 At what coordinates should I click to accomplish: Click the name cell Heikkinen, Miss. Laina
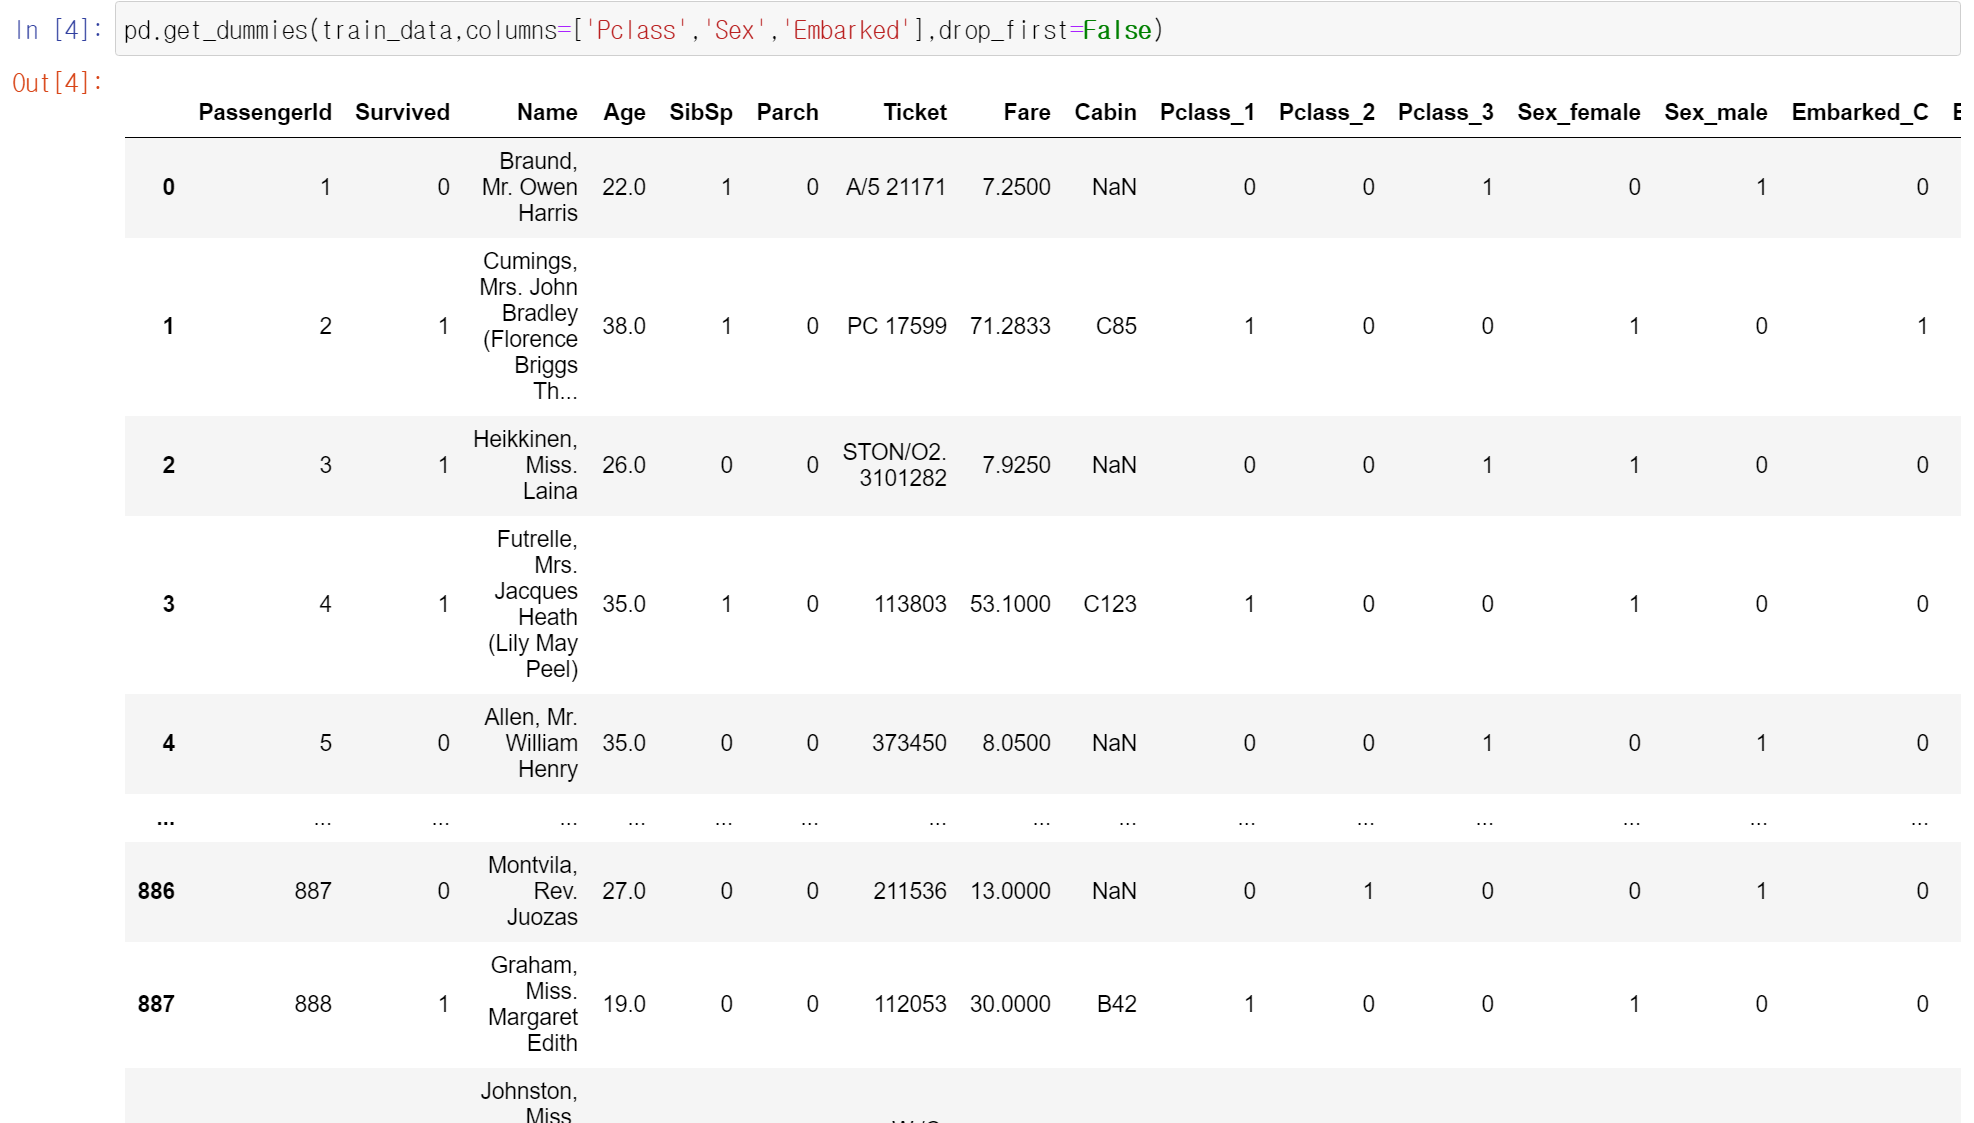(x=526, y=465)
